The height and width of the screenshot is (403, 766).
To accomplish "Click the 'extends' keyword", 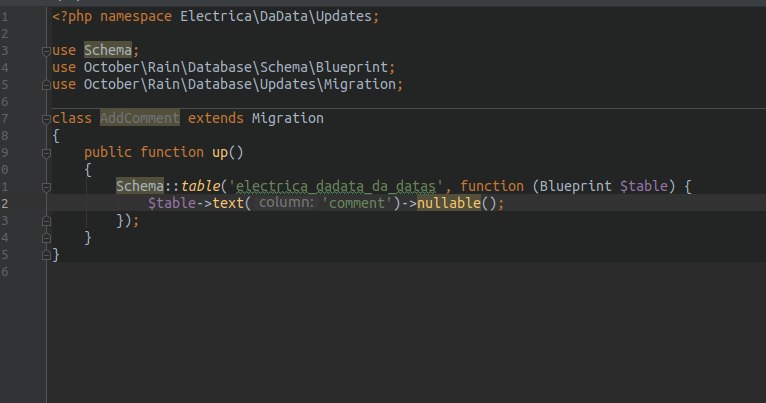I will 215,118.
